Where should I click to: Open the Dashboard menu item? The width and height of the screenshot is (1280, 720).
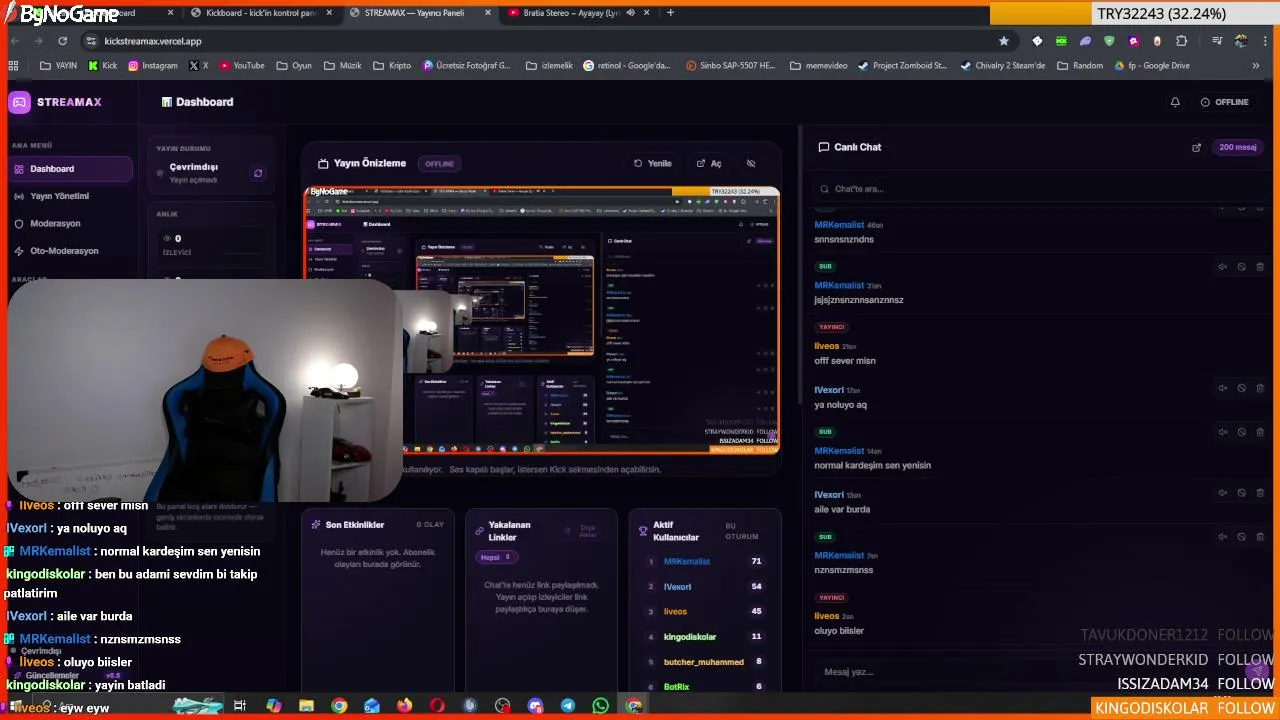click(70, 169)
